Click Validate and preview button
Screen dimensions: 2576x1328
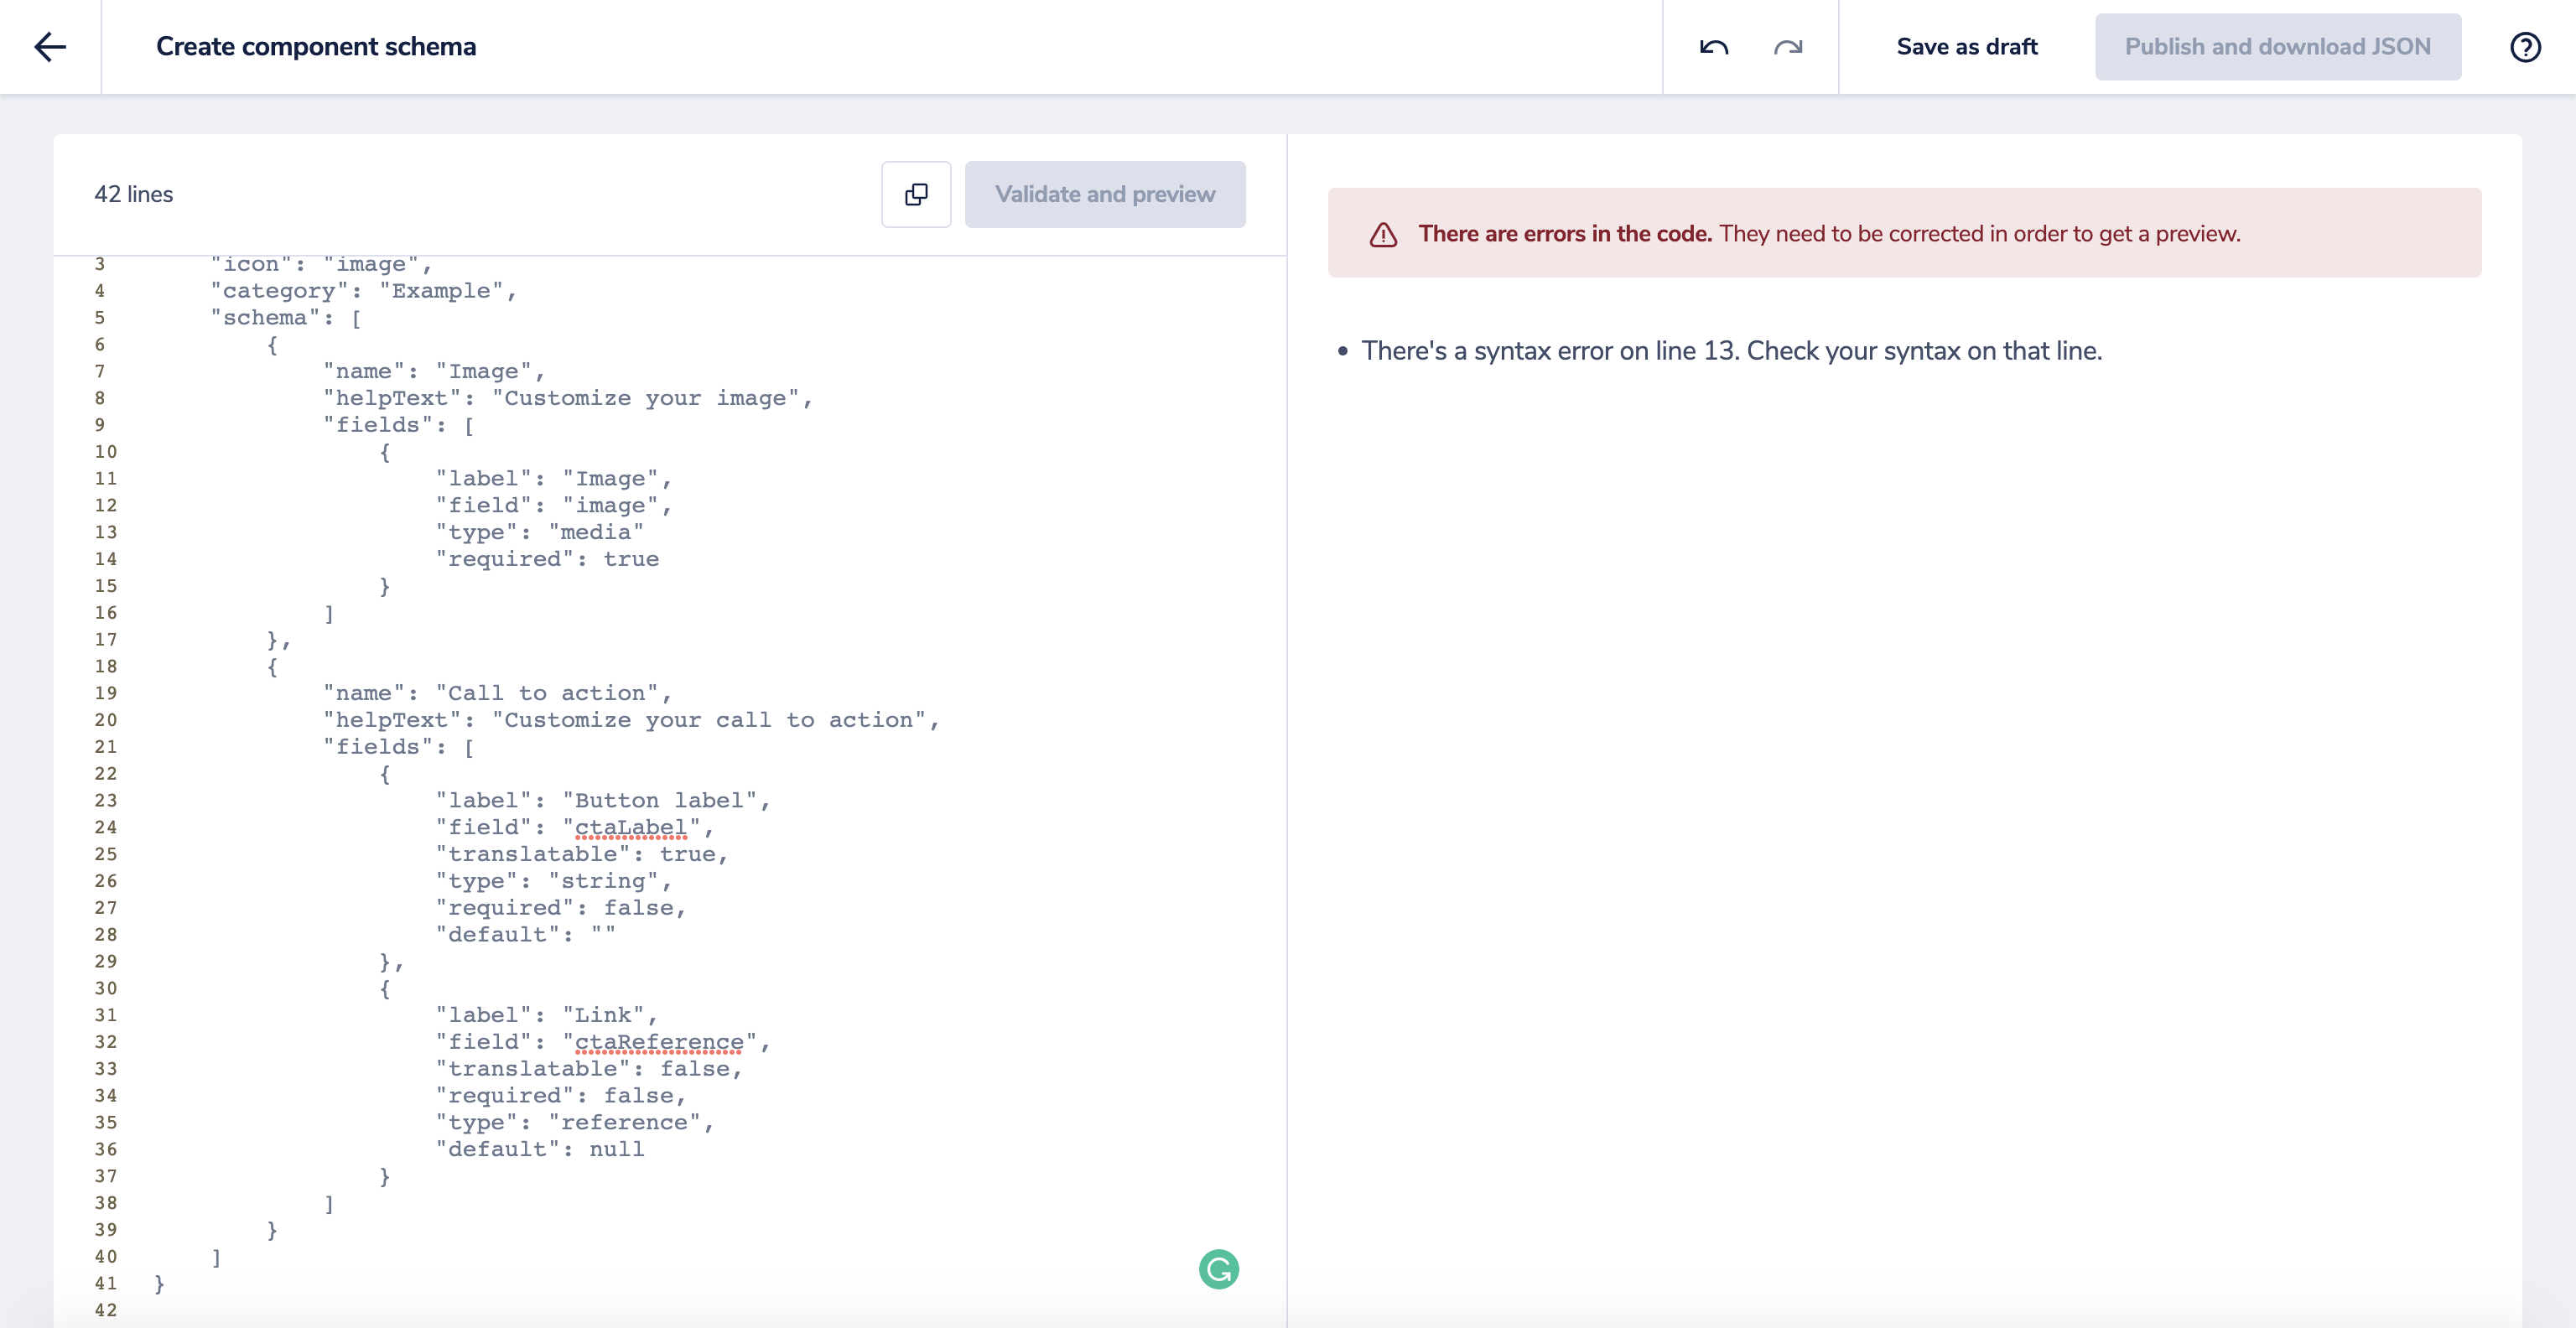coord(1104,194)
